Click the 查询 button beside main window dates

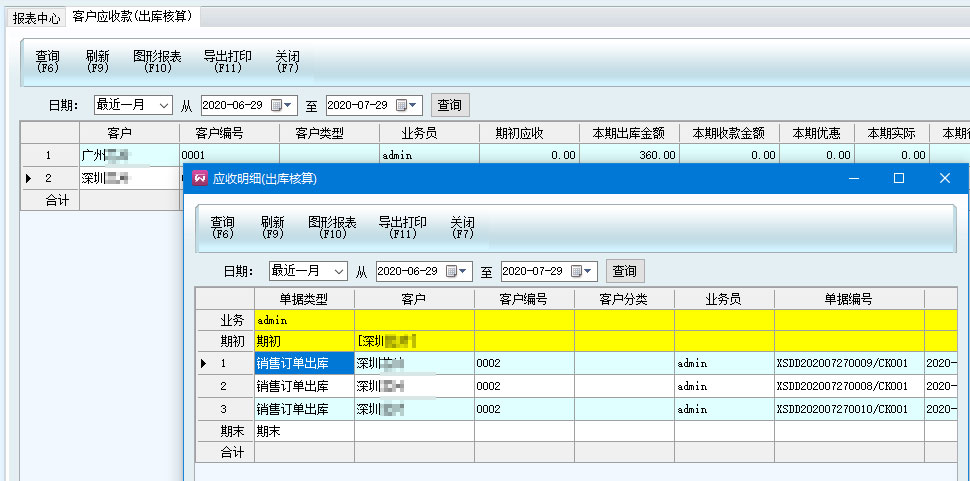click(x=450, y=105)
